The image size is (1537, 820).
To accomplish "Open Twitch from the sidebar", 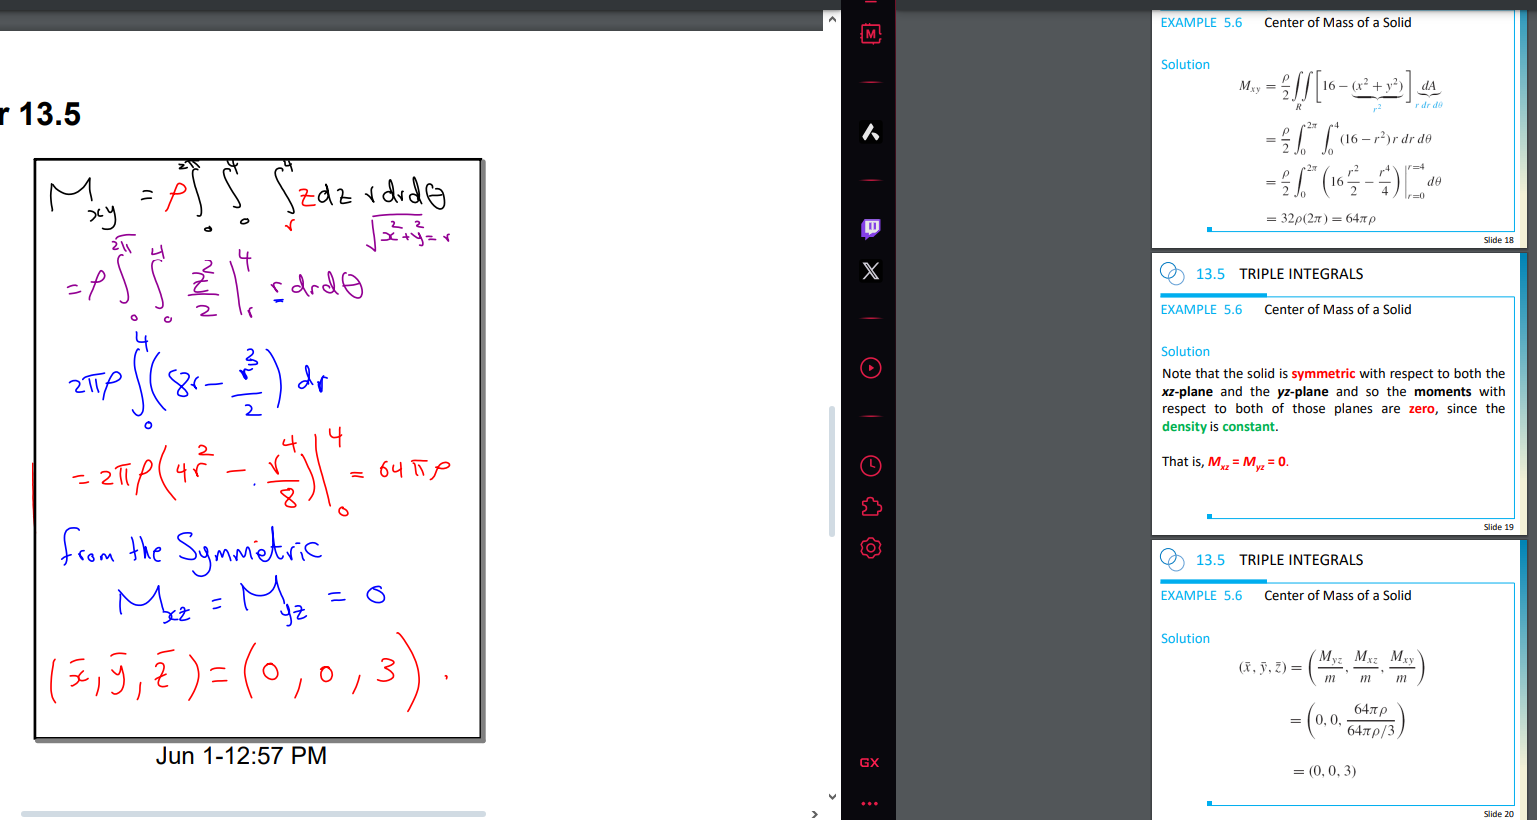I will coord(871,229).
